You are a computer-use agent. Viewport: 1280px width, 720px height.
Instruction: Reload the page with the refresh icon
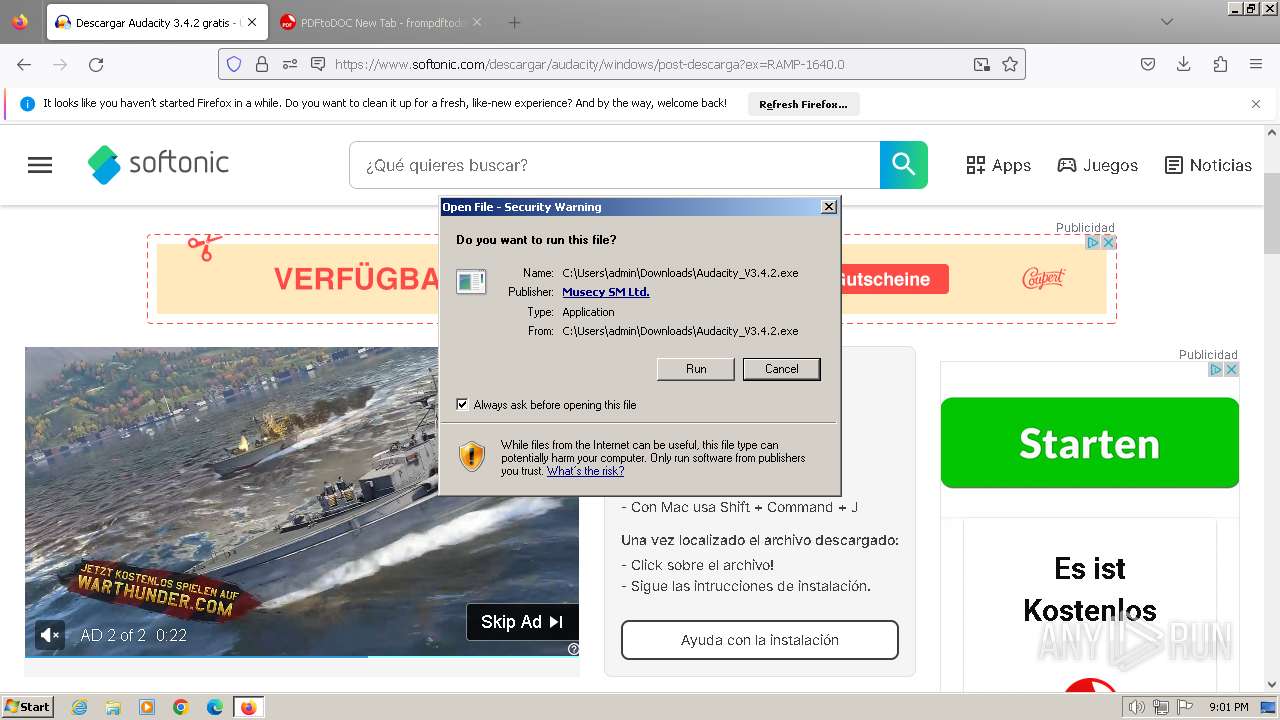(x=96, y=64)
